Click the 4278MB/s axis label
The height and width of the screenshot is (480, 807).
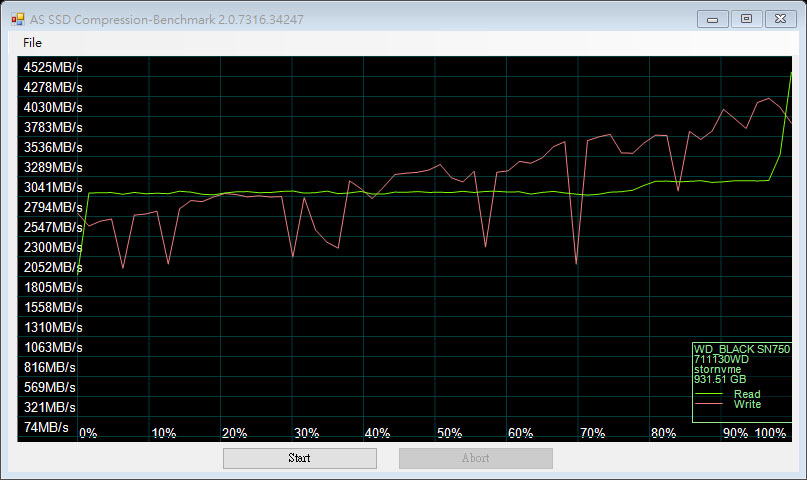coord(53,87)
